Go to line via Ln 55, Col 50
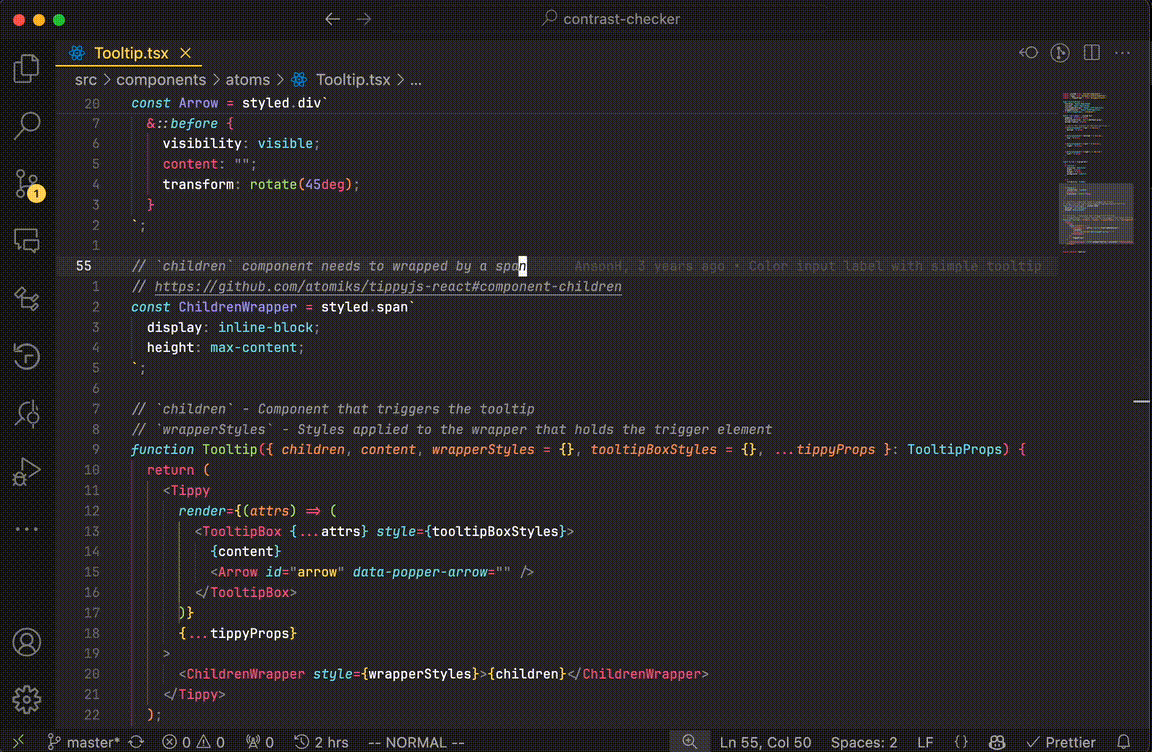Viewport: 1152px width, 752px height. pyautogui.click(x=766, y=742)
